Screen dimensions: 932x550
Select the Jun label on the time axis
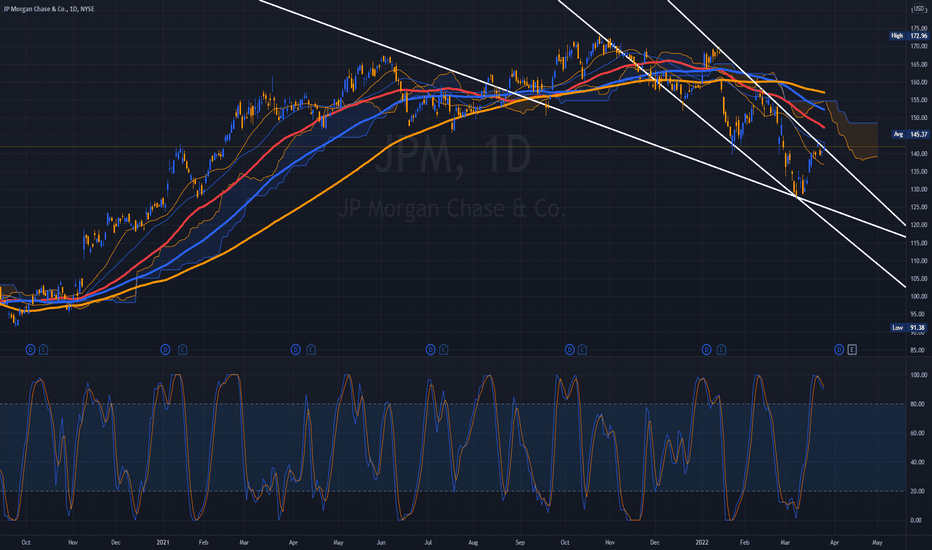point(381,542)
